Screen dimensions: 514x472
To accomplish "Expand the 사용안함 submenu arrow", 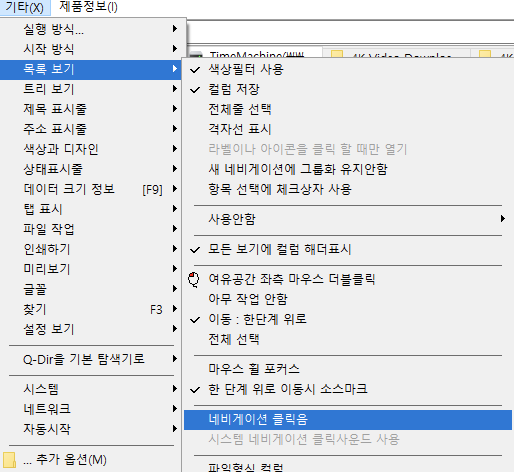I will [503, 219].
